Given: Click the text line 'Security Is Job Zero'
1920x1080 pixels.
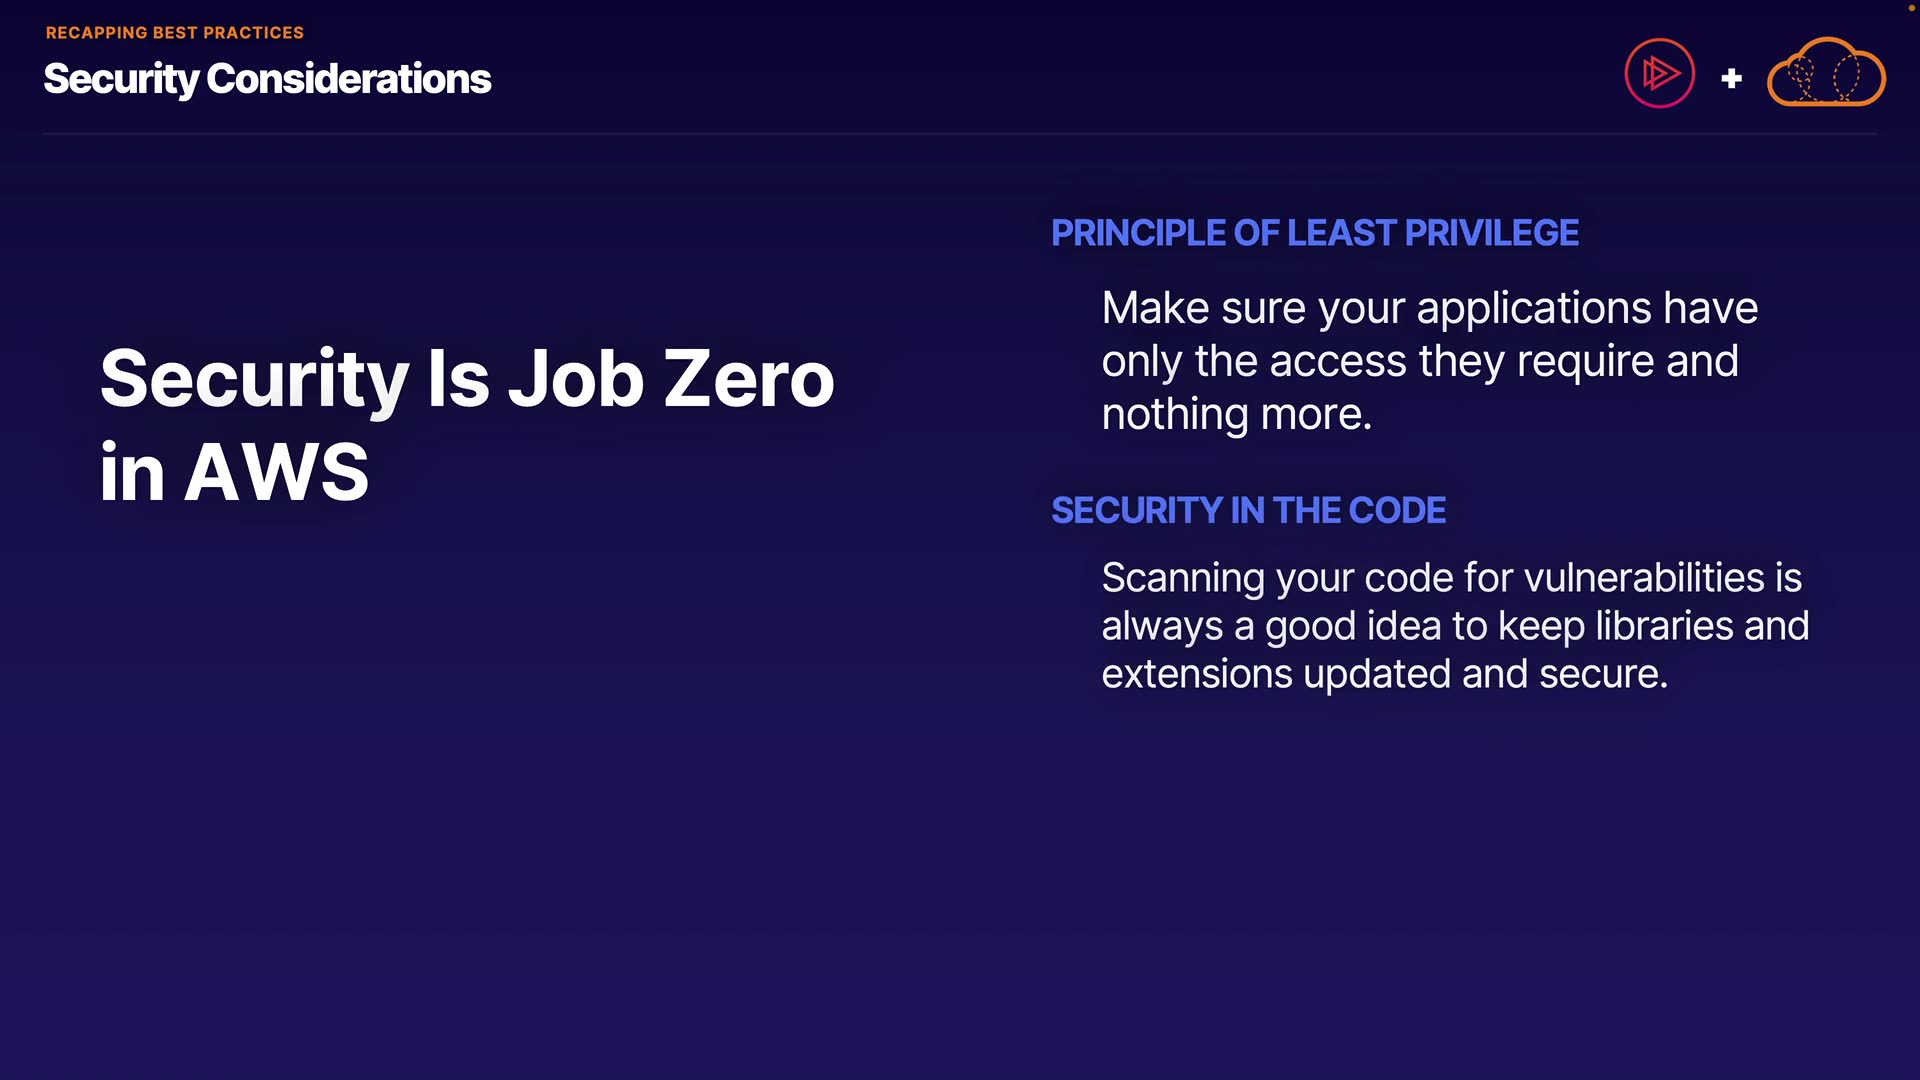Looking at the screenshot, I should click(x=467, y=379).
